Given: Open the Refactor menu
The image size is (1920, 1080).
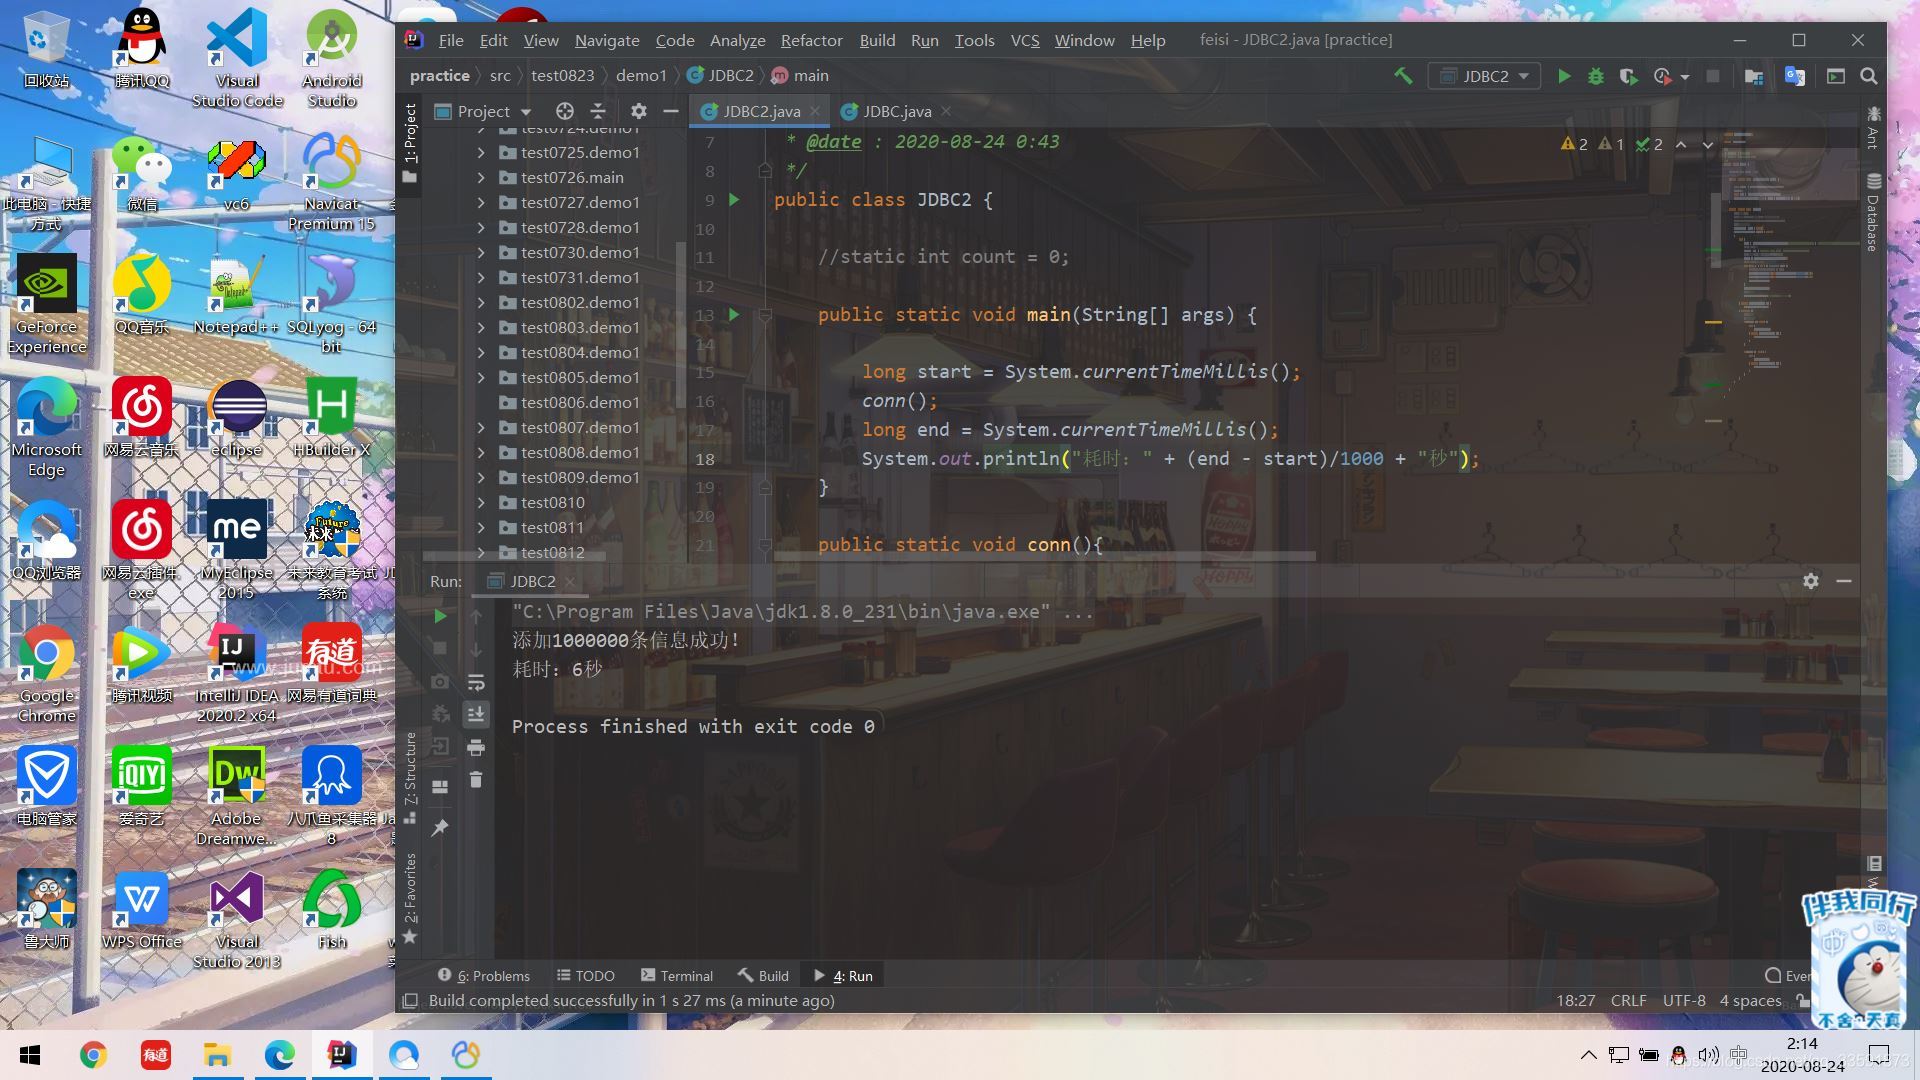Looking at the screenshot, I should click(x=811, y=40).
